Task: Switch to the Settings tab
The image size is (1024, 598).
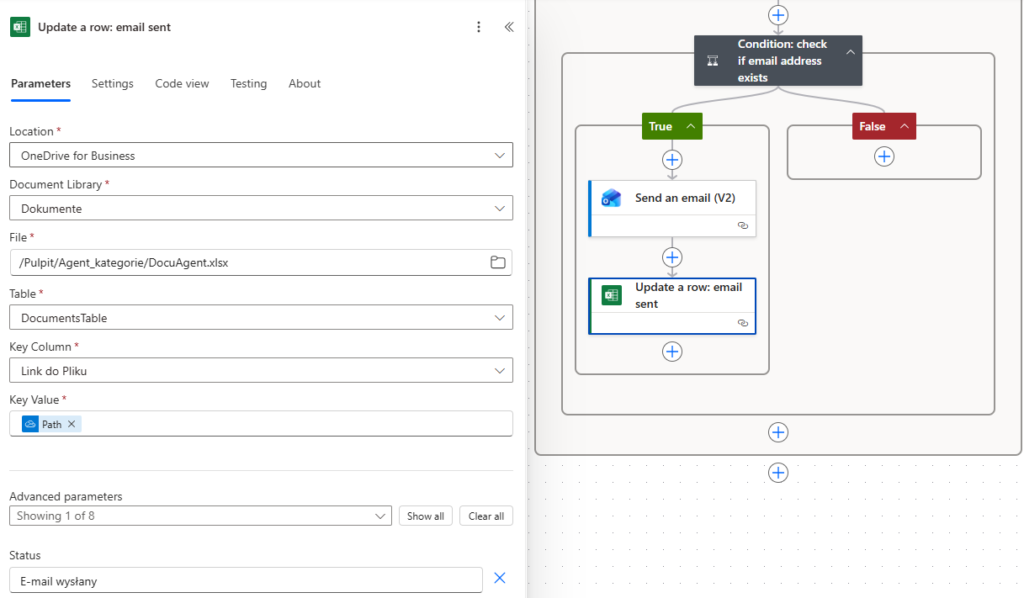Action: coord(112,84)
